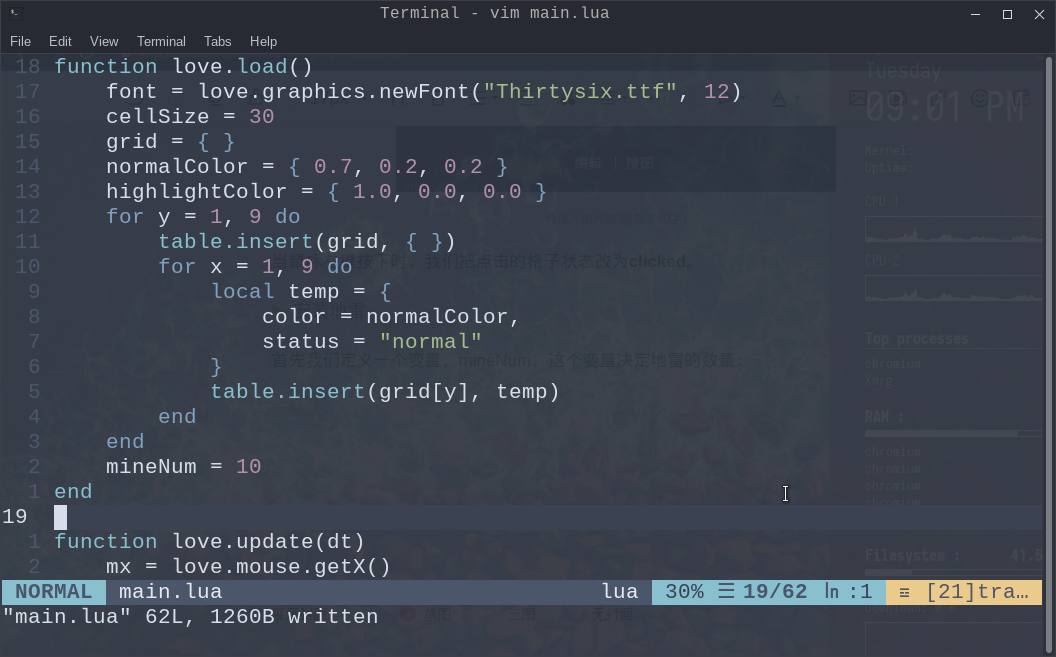
Task: Click 'function love.update(dt)' line
Action: [x=209, y=542]
